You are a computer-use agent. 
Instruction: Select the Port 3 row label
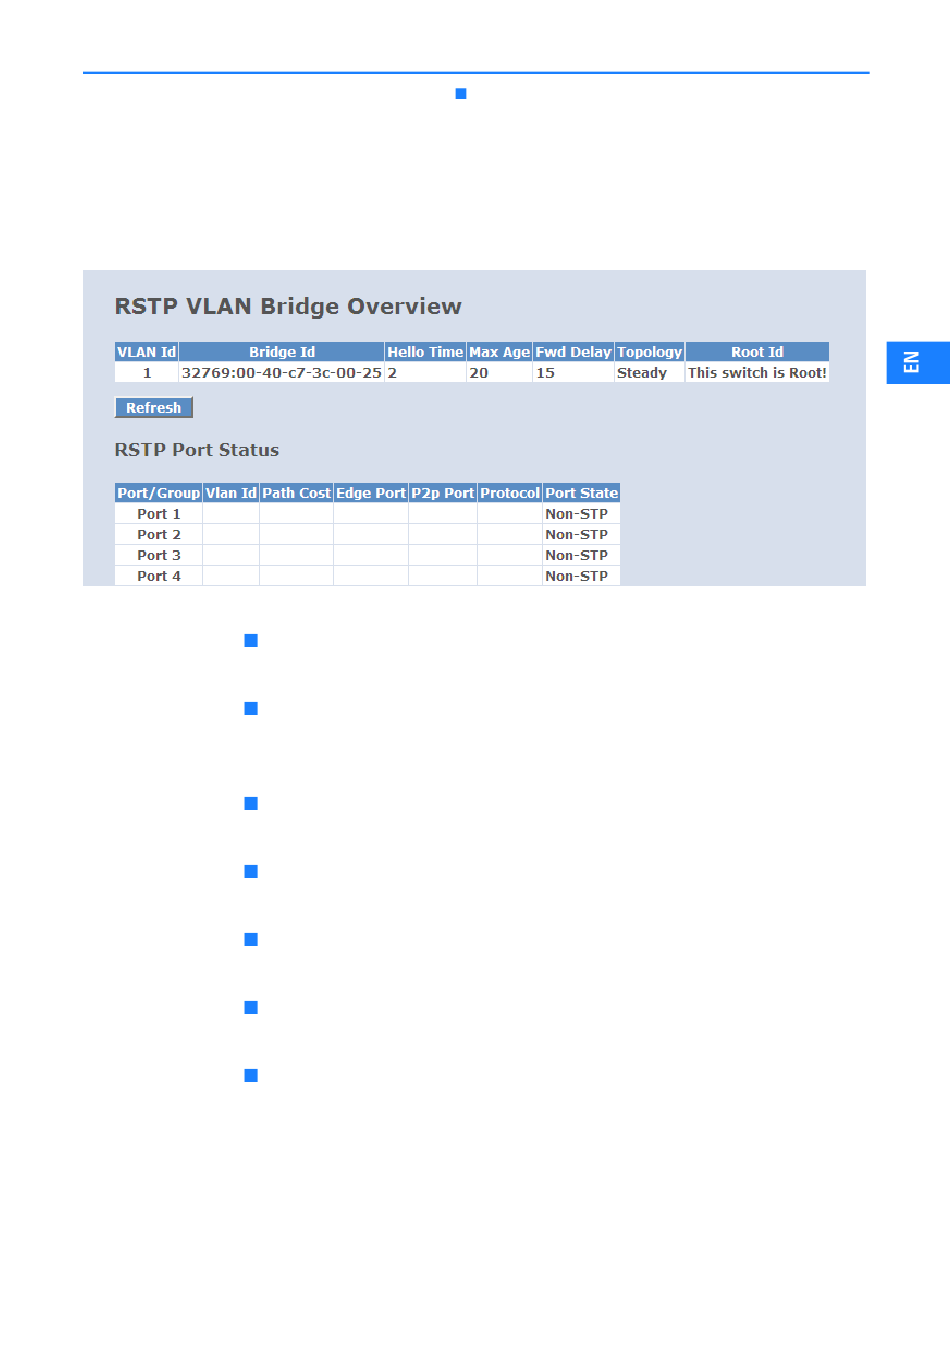tap(159, 555)
